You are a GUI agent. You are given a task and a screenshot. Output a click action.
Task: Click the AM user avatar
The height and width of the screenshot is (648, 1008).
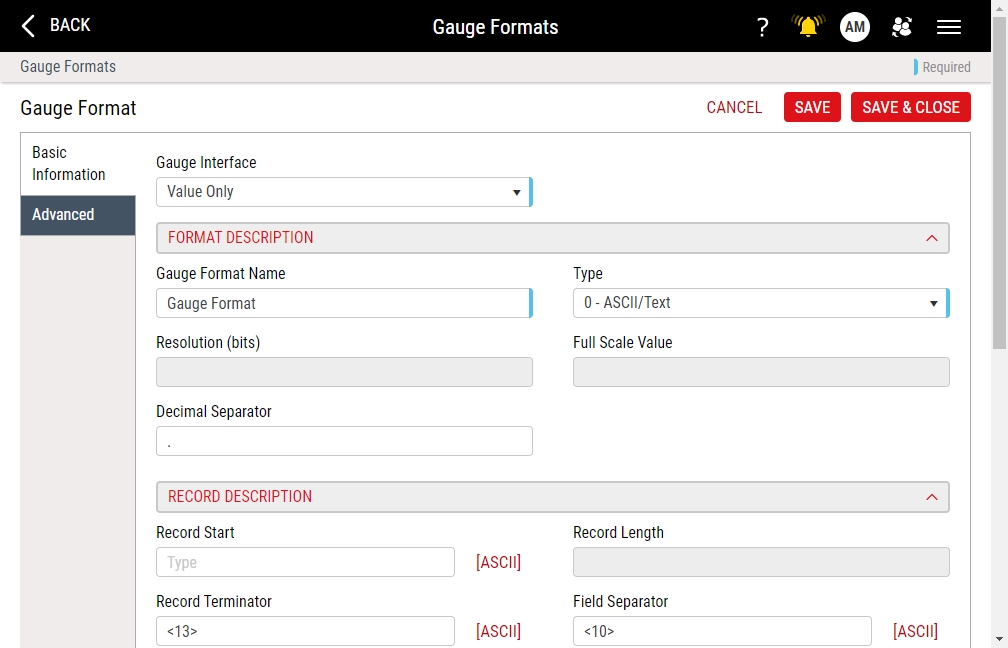(x=855, y=27)
